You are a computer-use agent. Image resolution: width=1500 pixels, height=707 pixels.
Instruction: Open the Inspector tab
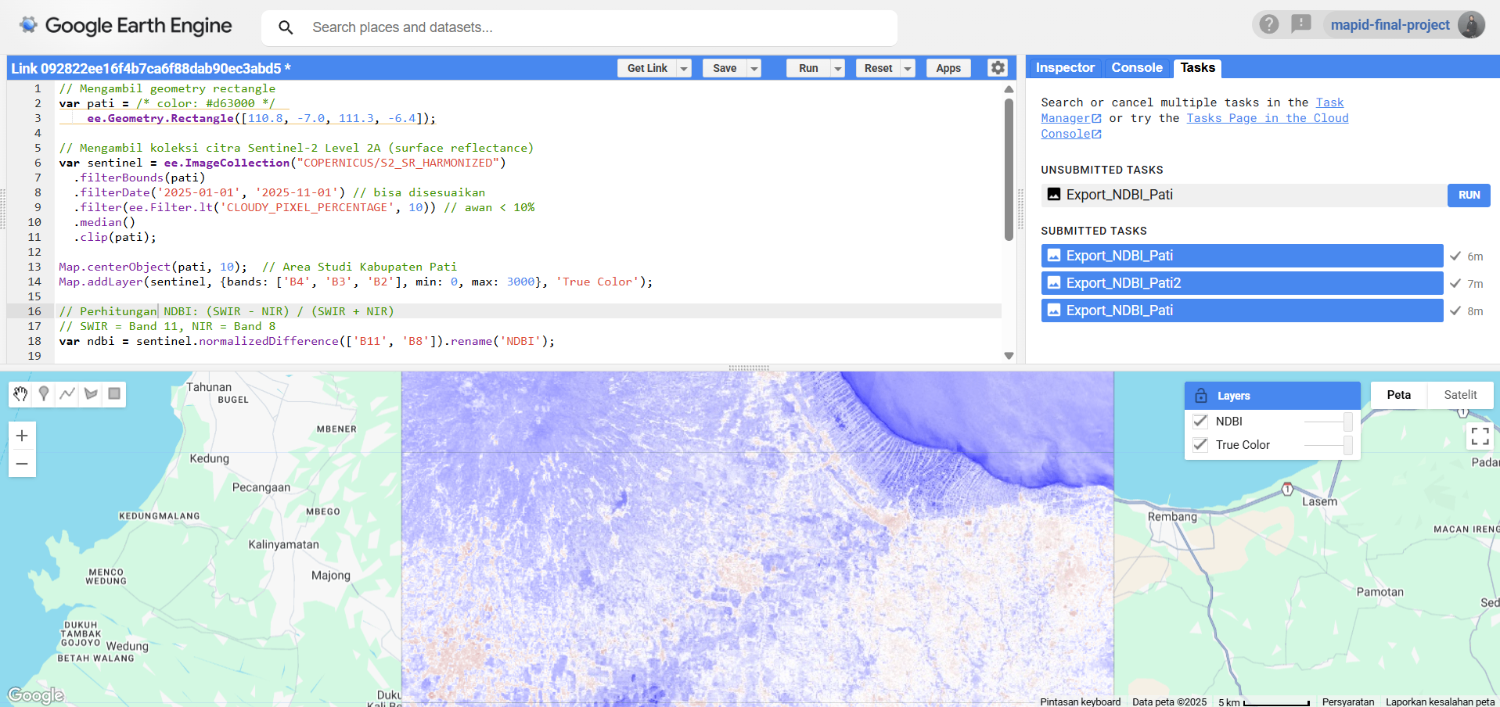point(1065,68)
